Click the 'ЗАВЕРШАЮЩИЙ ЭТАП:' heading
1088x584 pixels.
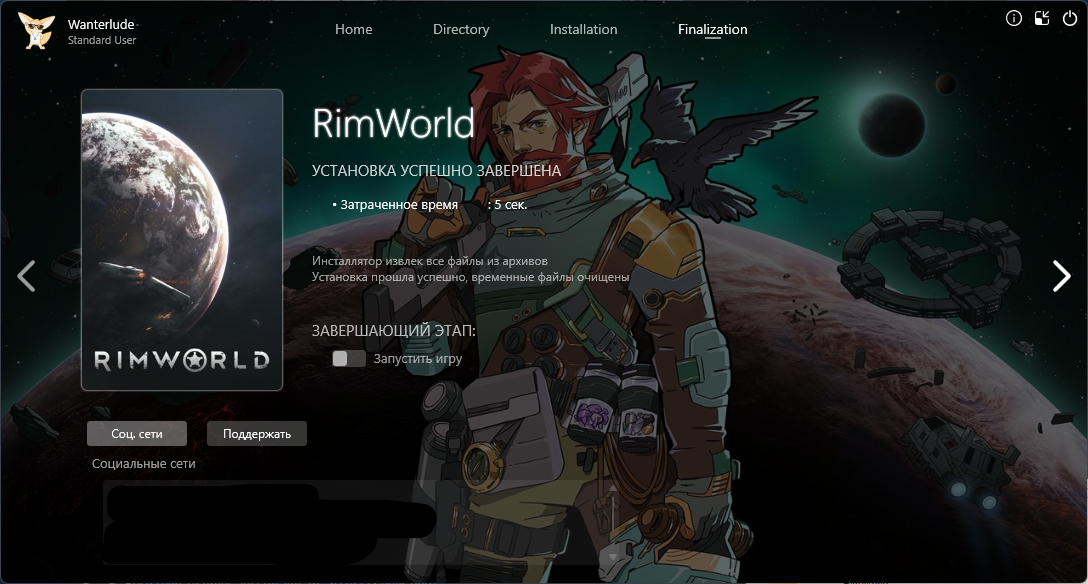[x=393, y=331]
